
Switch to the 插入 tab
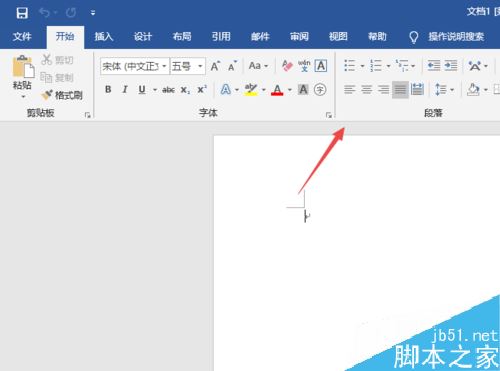(104, 36)
